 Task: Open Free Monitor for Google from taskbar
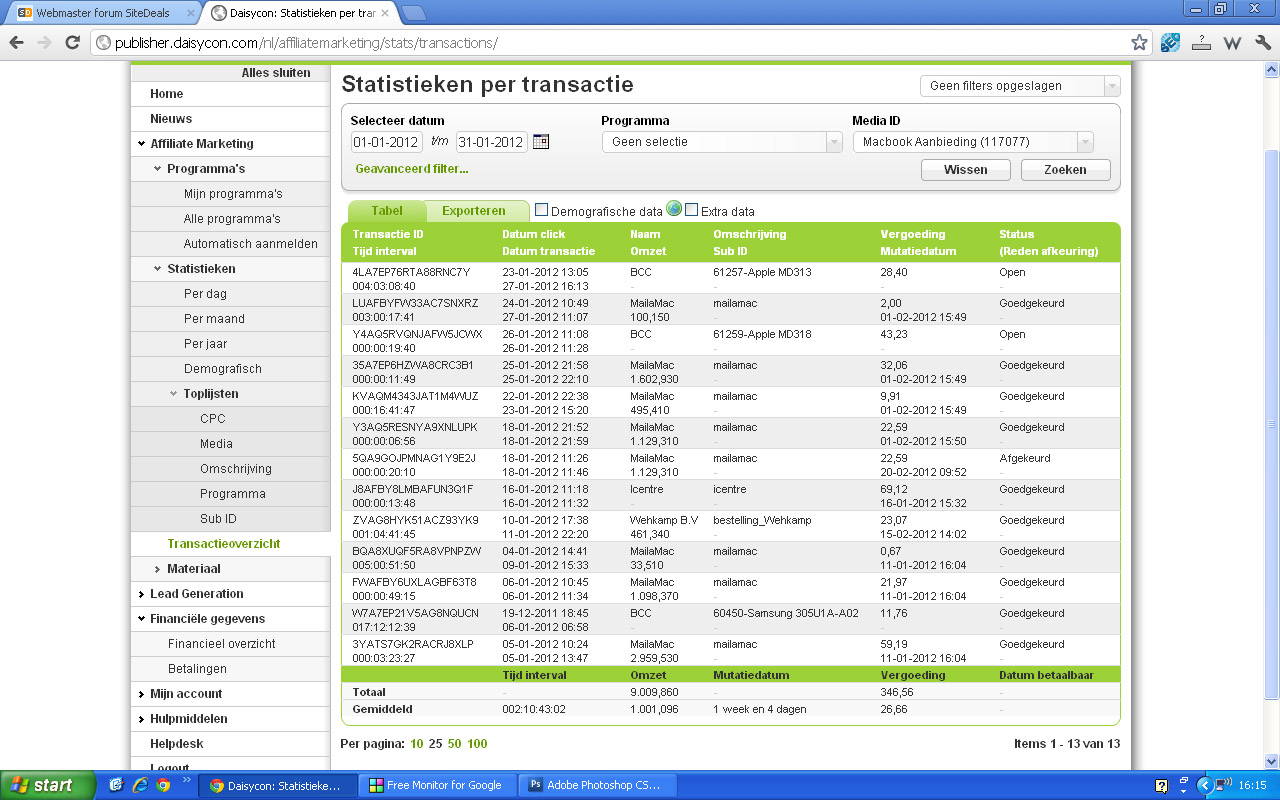(438, 785)
